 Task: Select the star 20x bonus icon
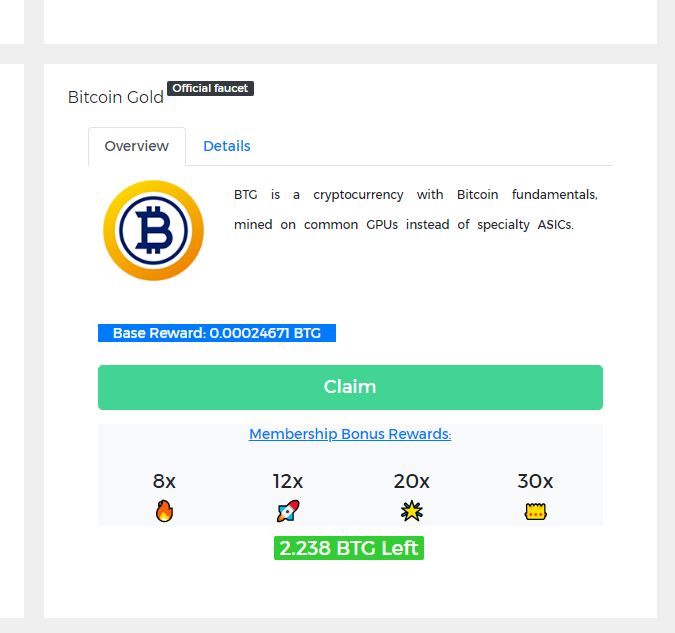click(412, 511)
